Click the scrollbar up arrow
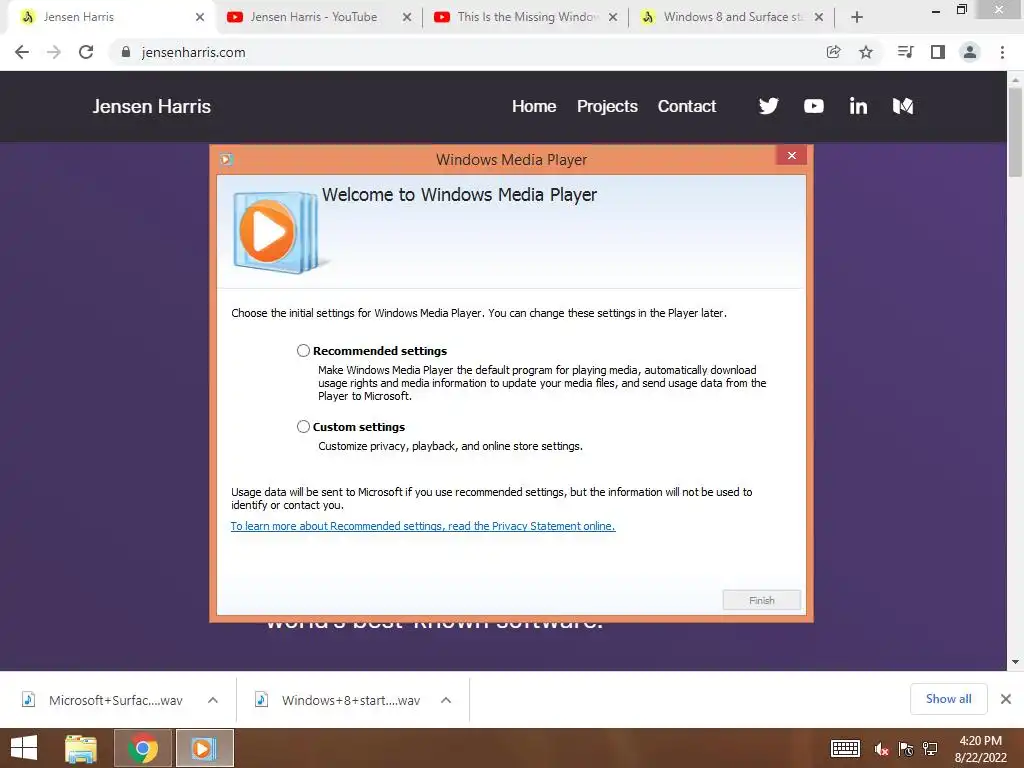1024x768 pixels. click(x=1015, y=79)
